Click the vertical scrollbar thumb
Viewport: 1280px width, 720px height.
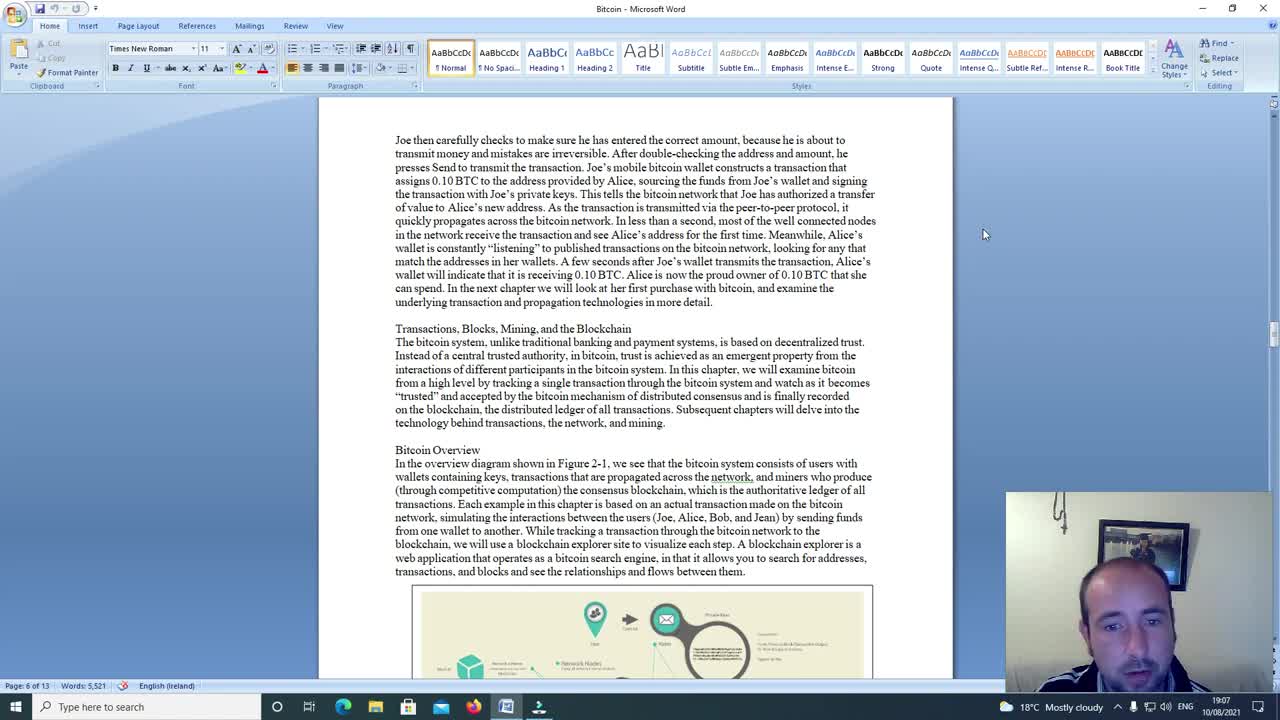click(x=1273, y=334)
